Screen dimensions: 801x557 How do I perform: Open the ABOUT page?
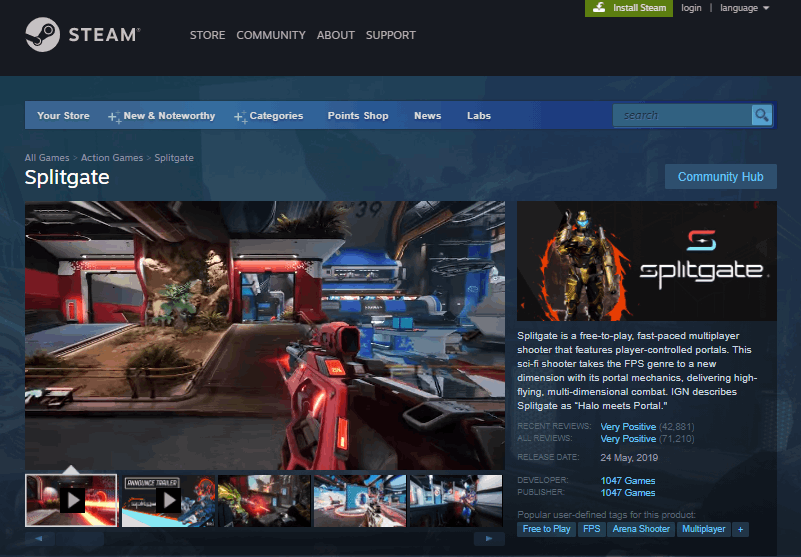coord(336,35)
